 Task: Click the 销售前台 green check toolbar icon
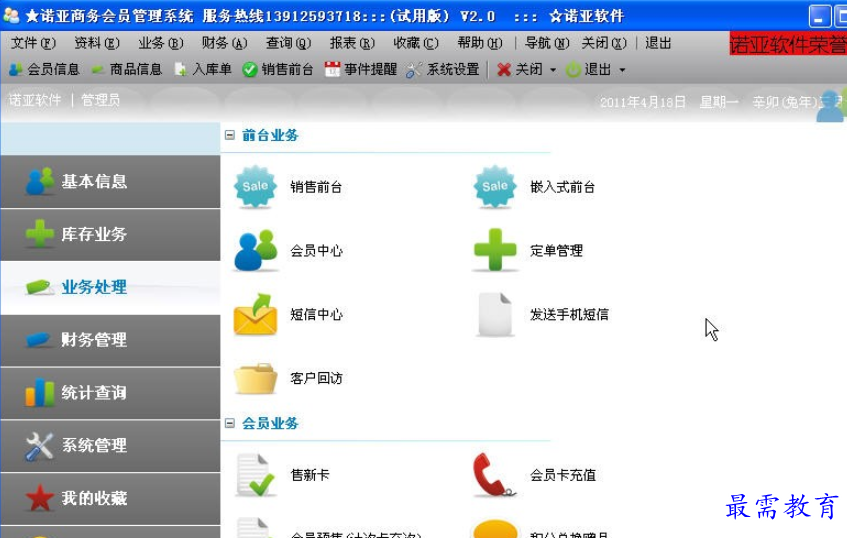pos(250,69)
